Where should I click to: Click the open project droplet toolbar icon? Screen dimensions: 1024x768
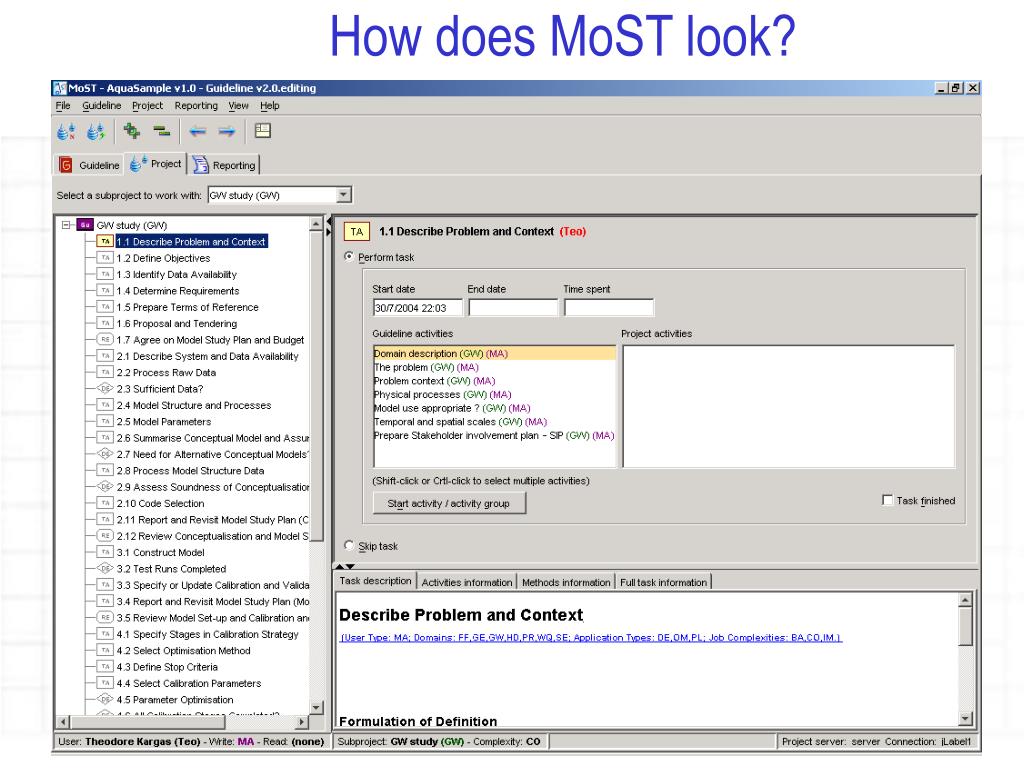(95, 131)
